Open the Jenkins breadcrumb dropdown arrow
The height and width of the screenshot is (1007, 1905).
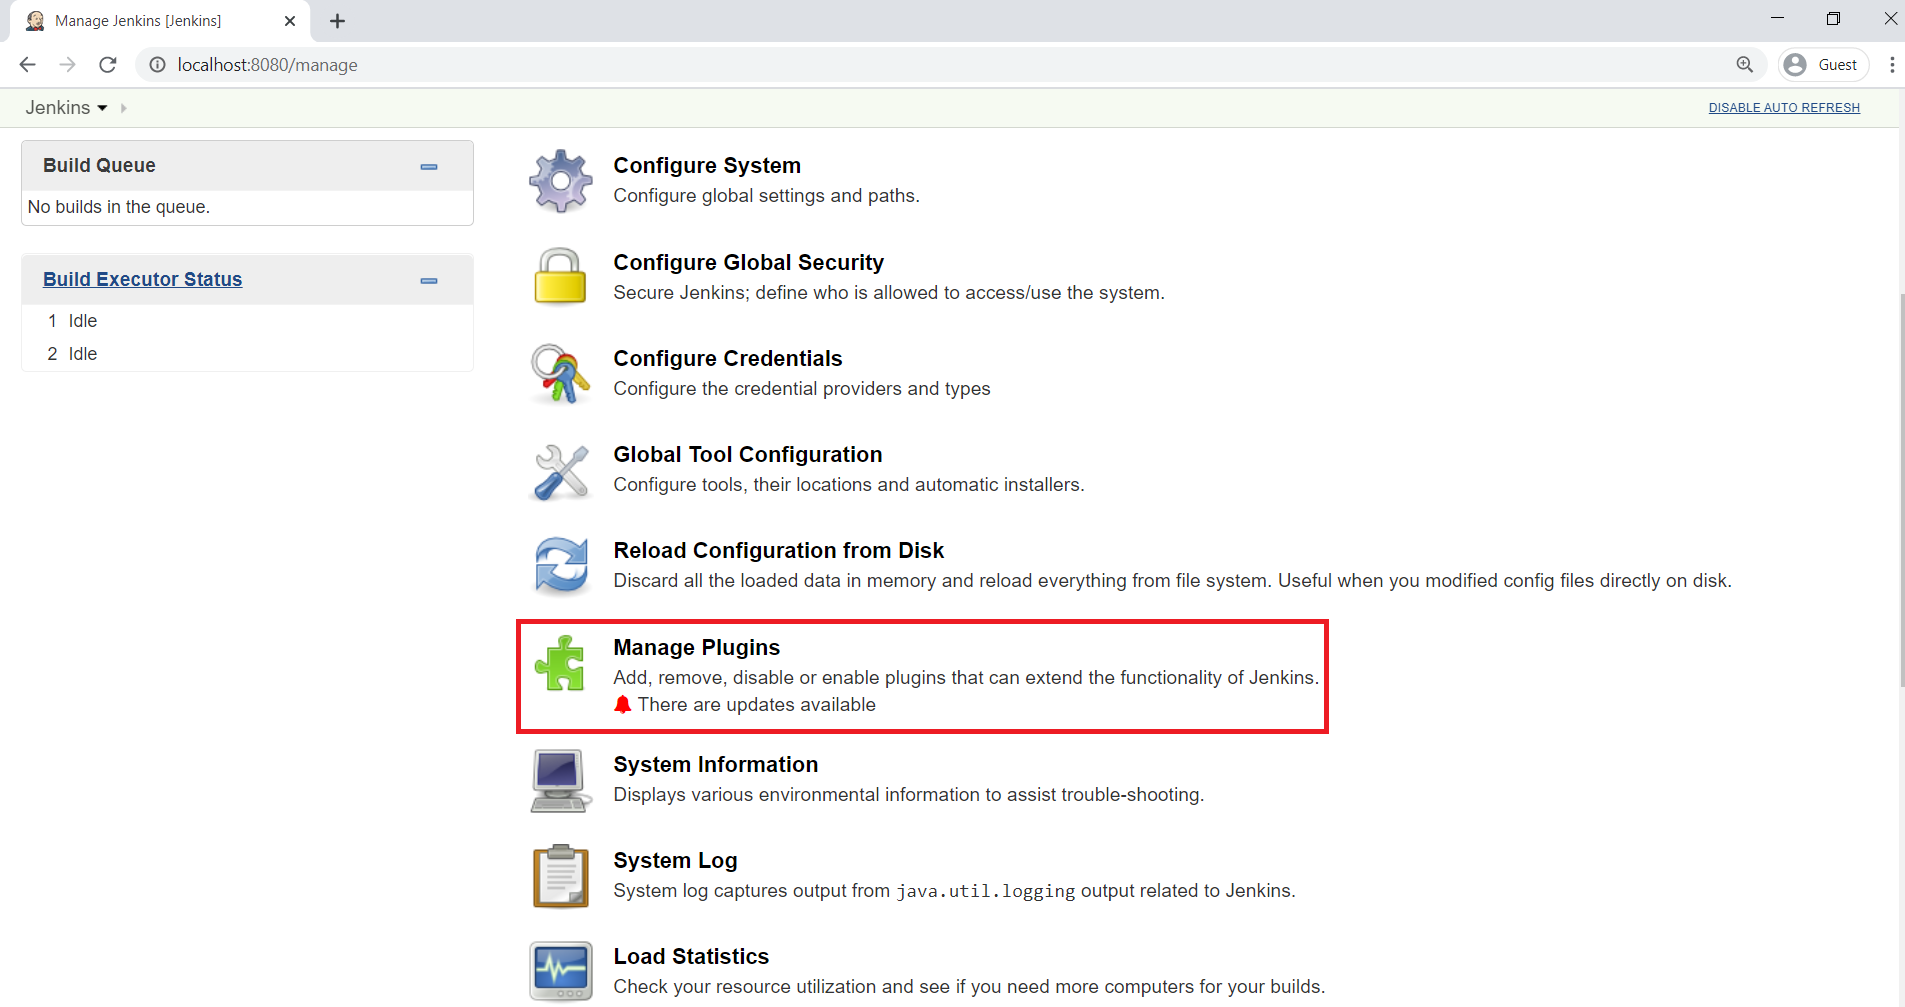[102, 108]
